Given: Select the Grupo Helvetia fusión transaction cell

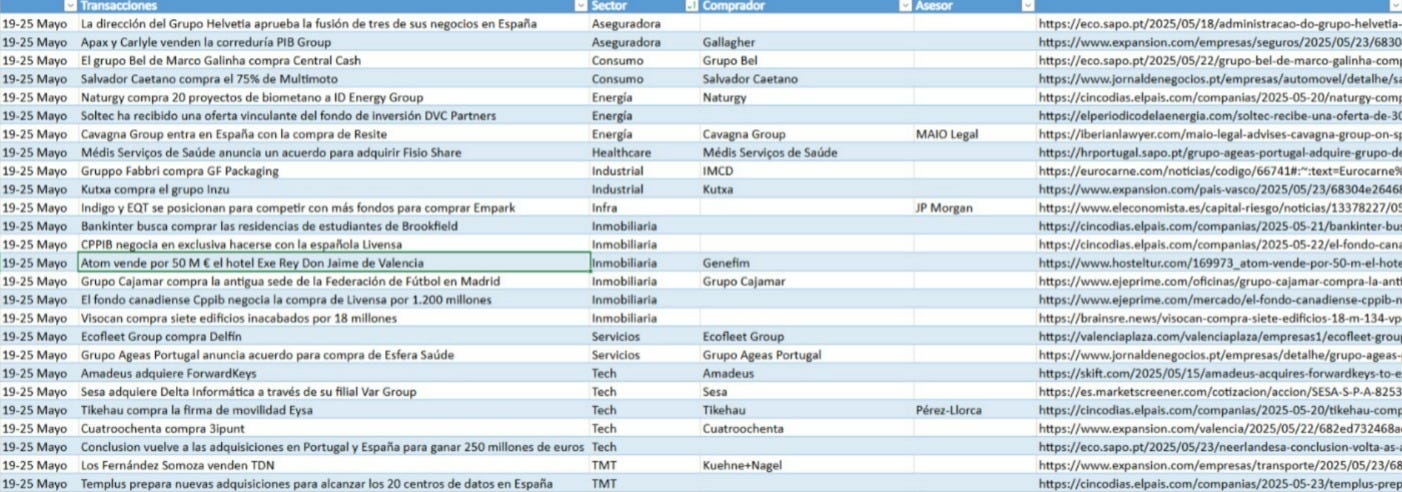Looking at the screenshot, I should click(x=334, y=23).
